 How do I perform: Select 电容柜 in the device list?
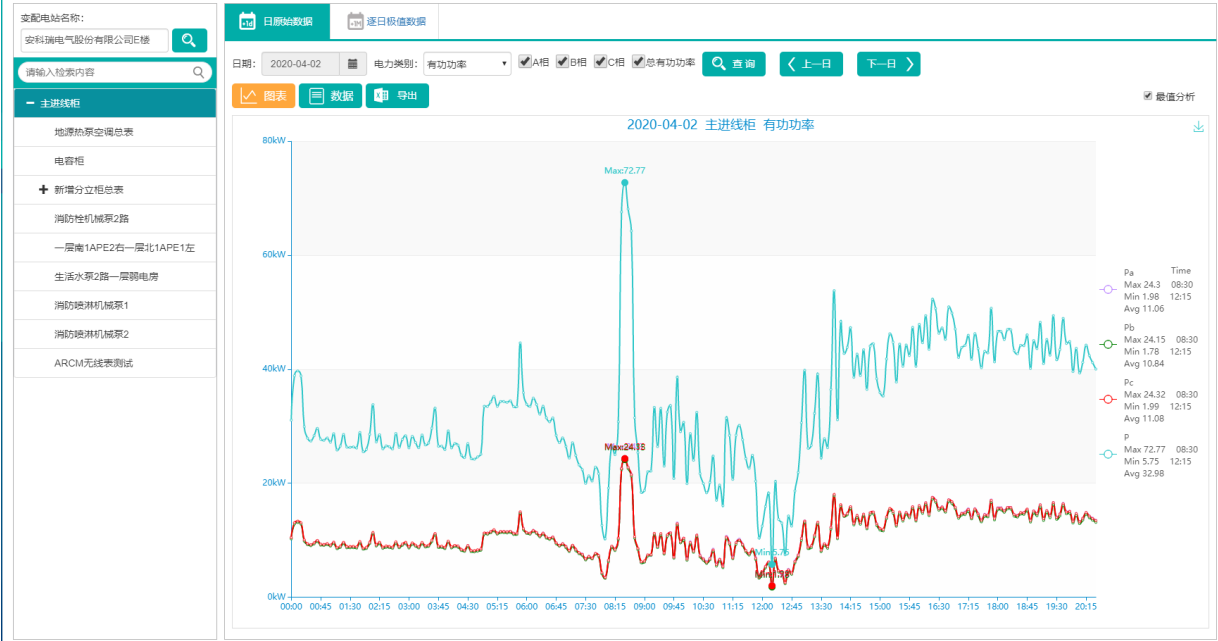[70, 161]
